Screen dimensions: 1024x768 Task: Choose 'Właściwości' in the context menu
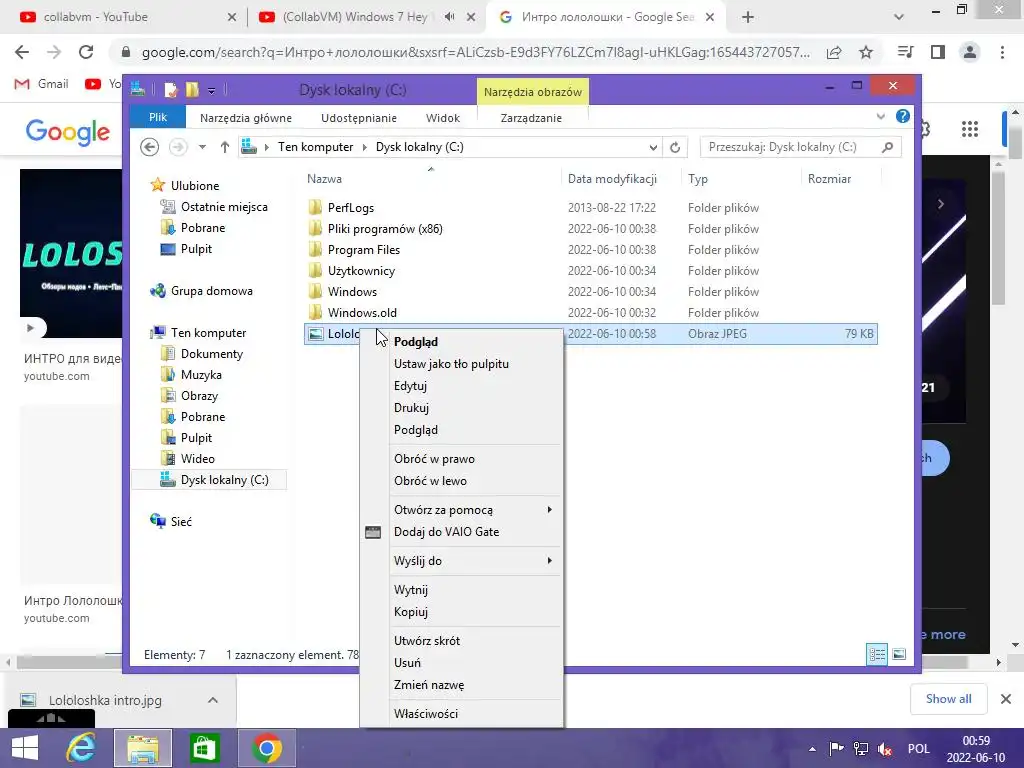point(426,714)
